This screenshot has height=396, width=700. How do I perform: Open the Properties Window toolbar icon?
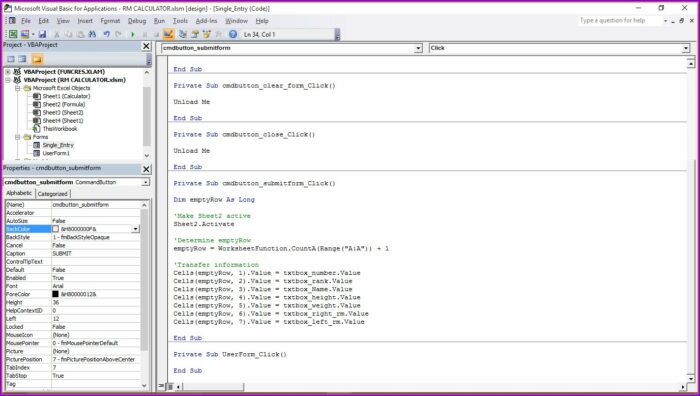pyautogui.click(x=195, y=34)
